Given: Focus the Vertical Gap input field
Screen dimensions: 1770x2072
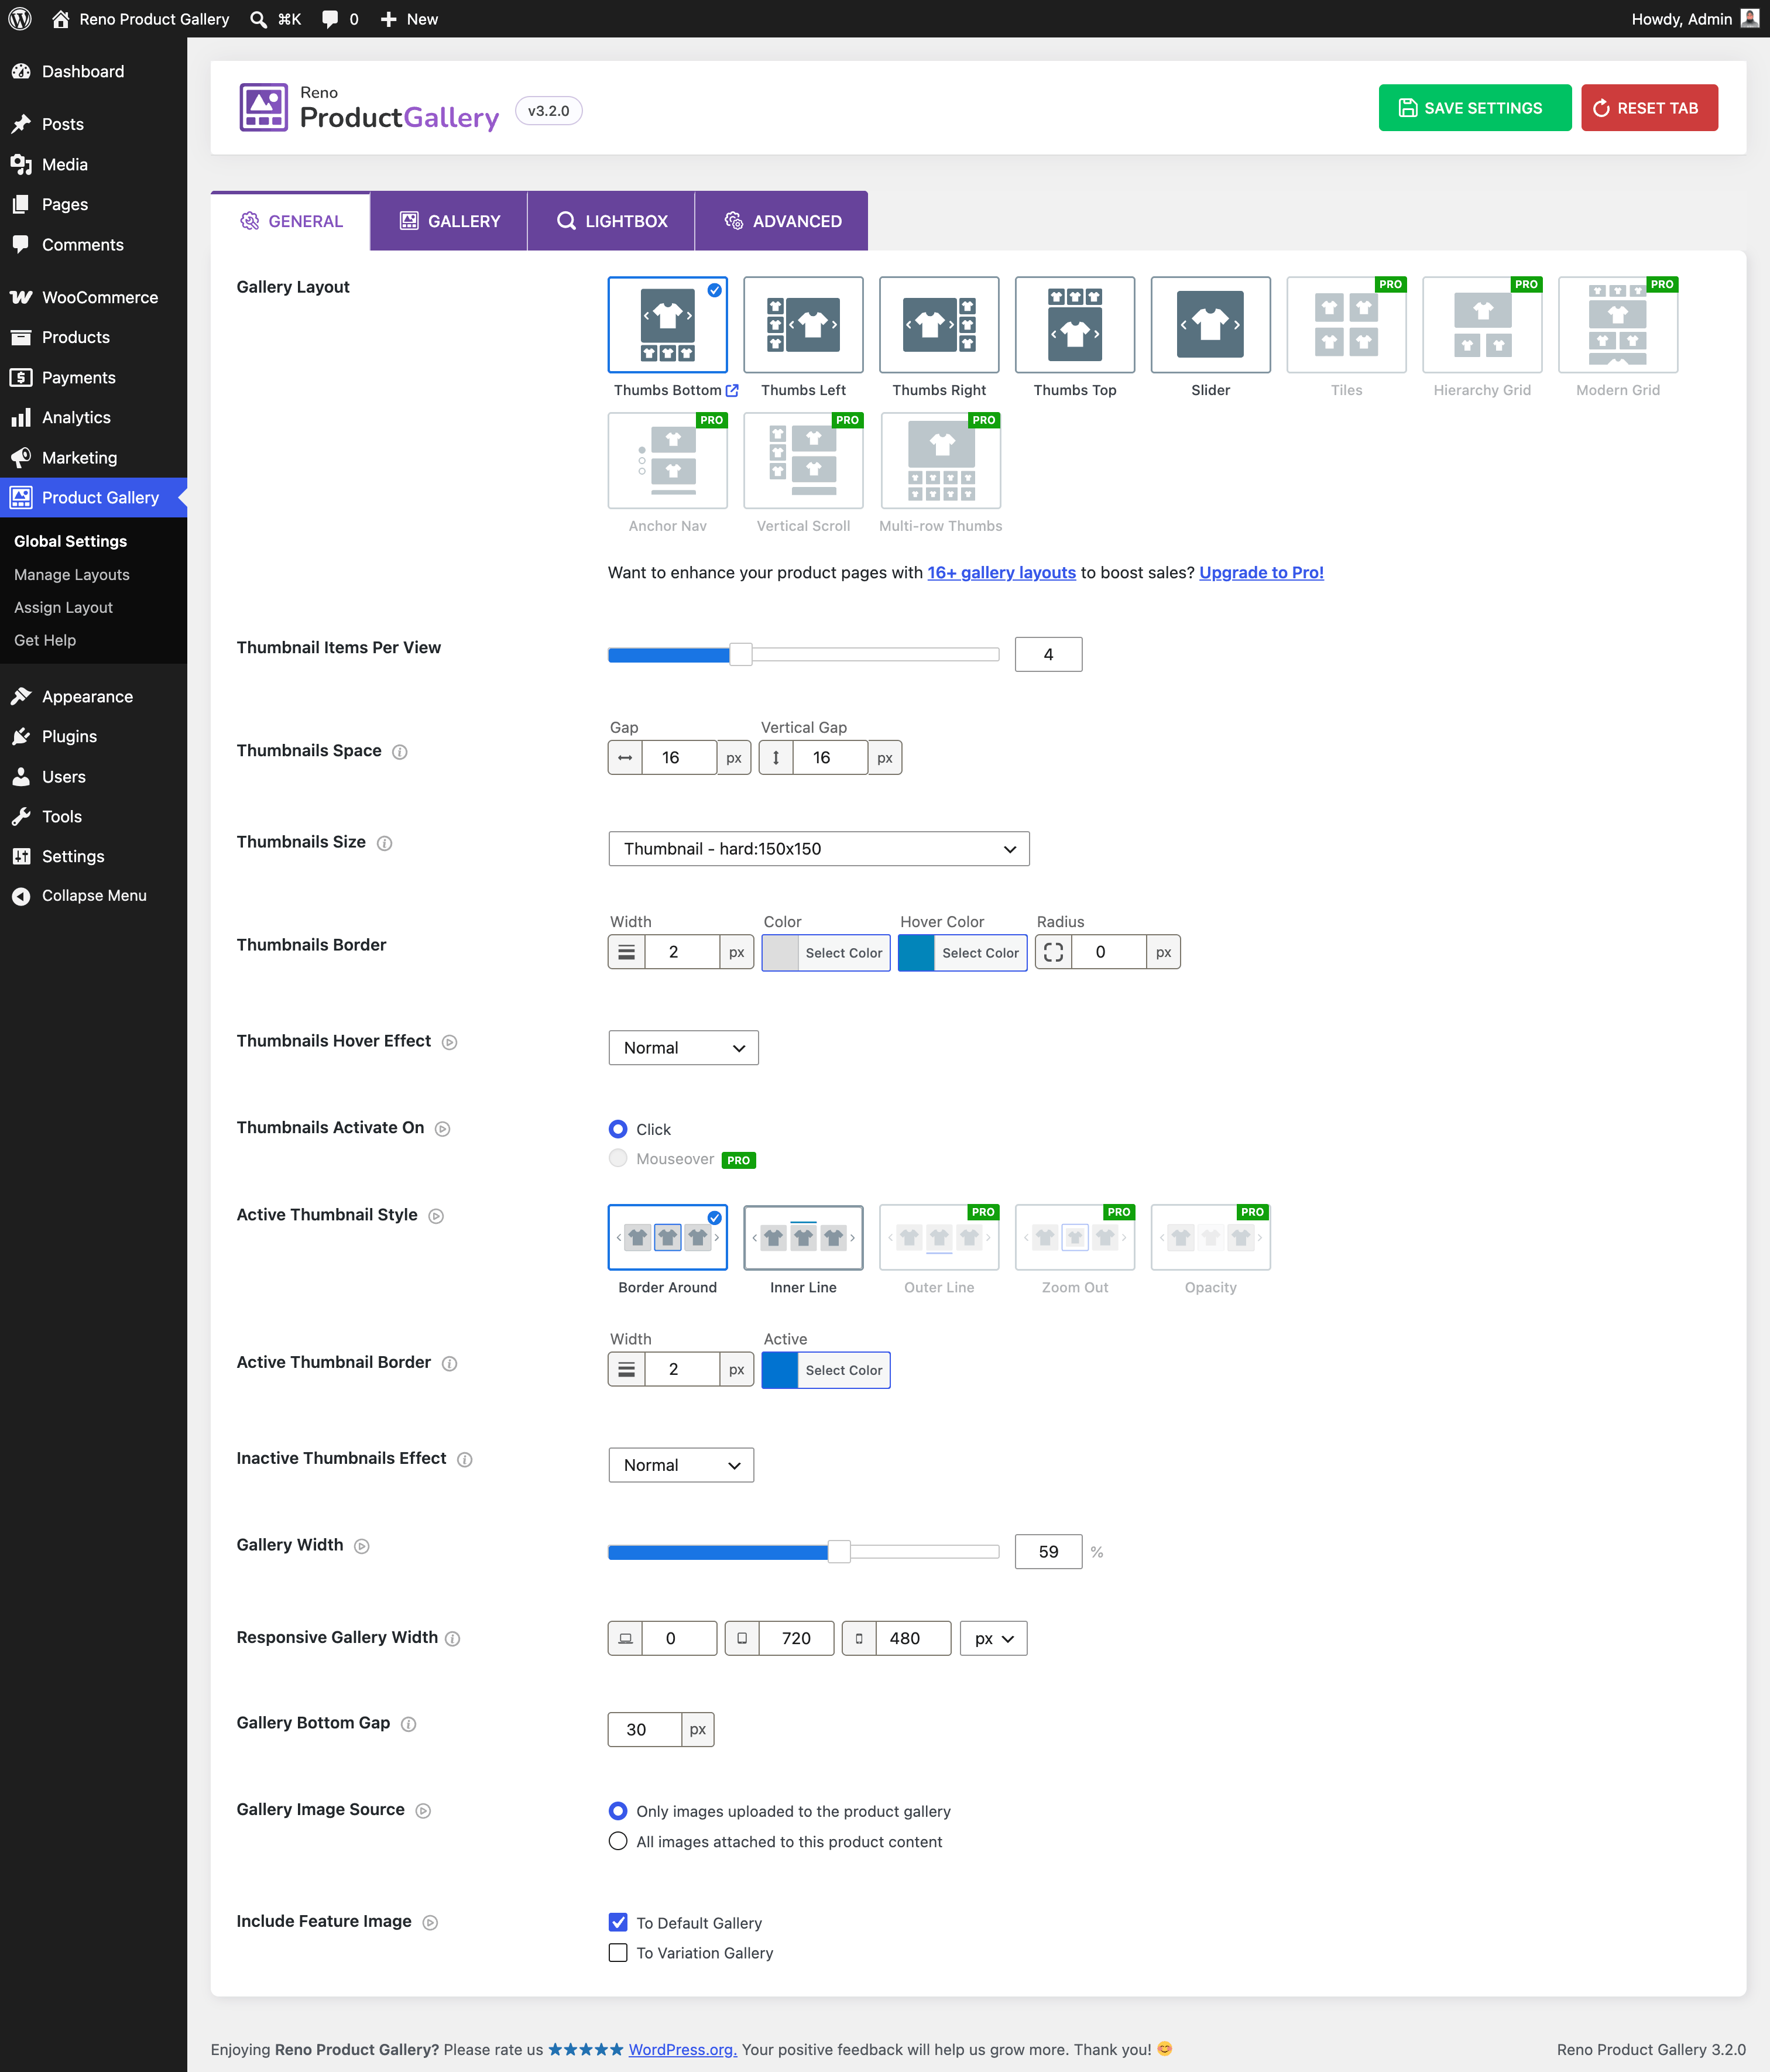Looking at the screenshot, I should click(x=830, y=757).
